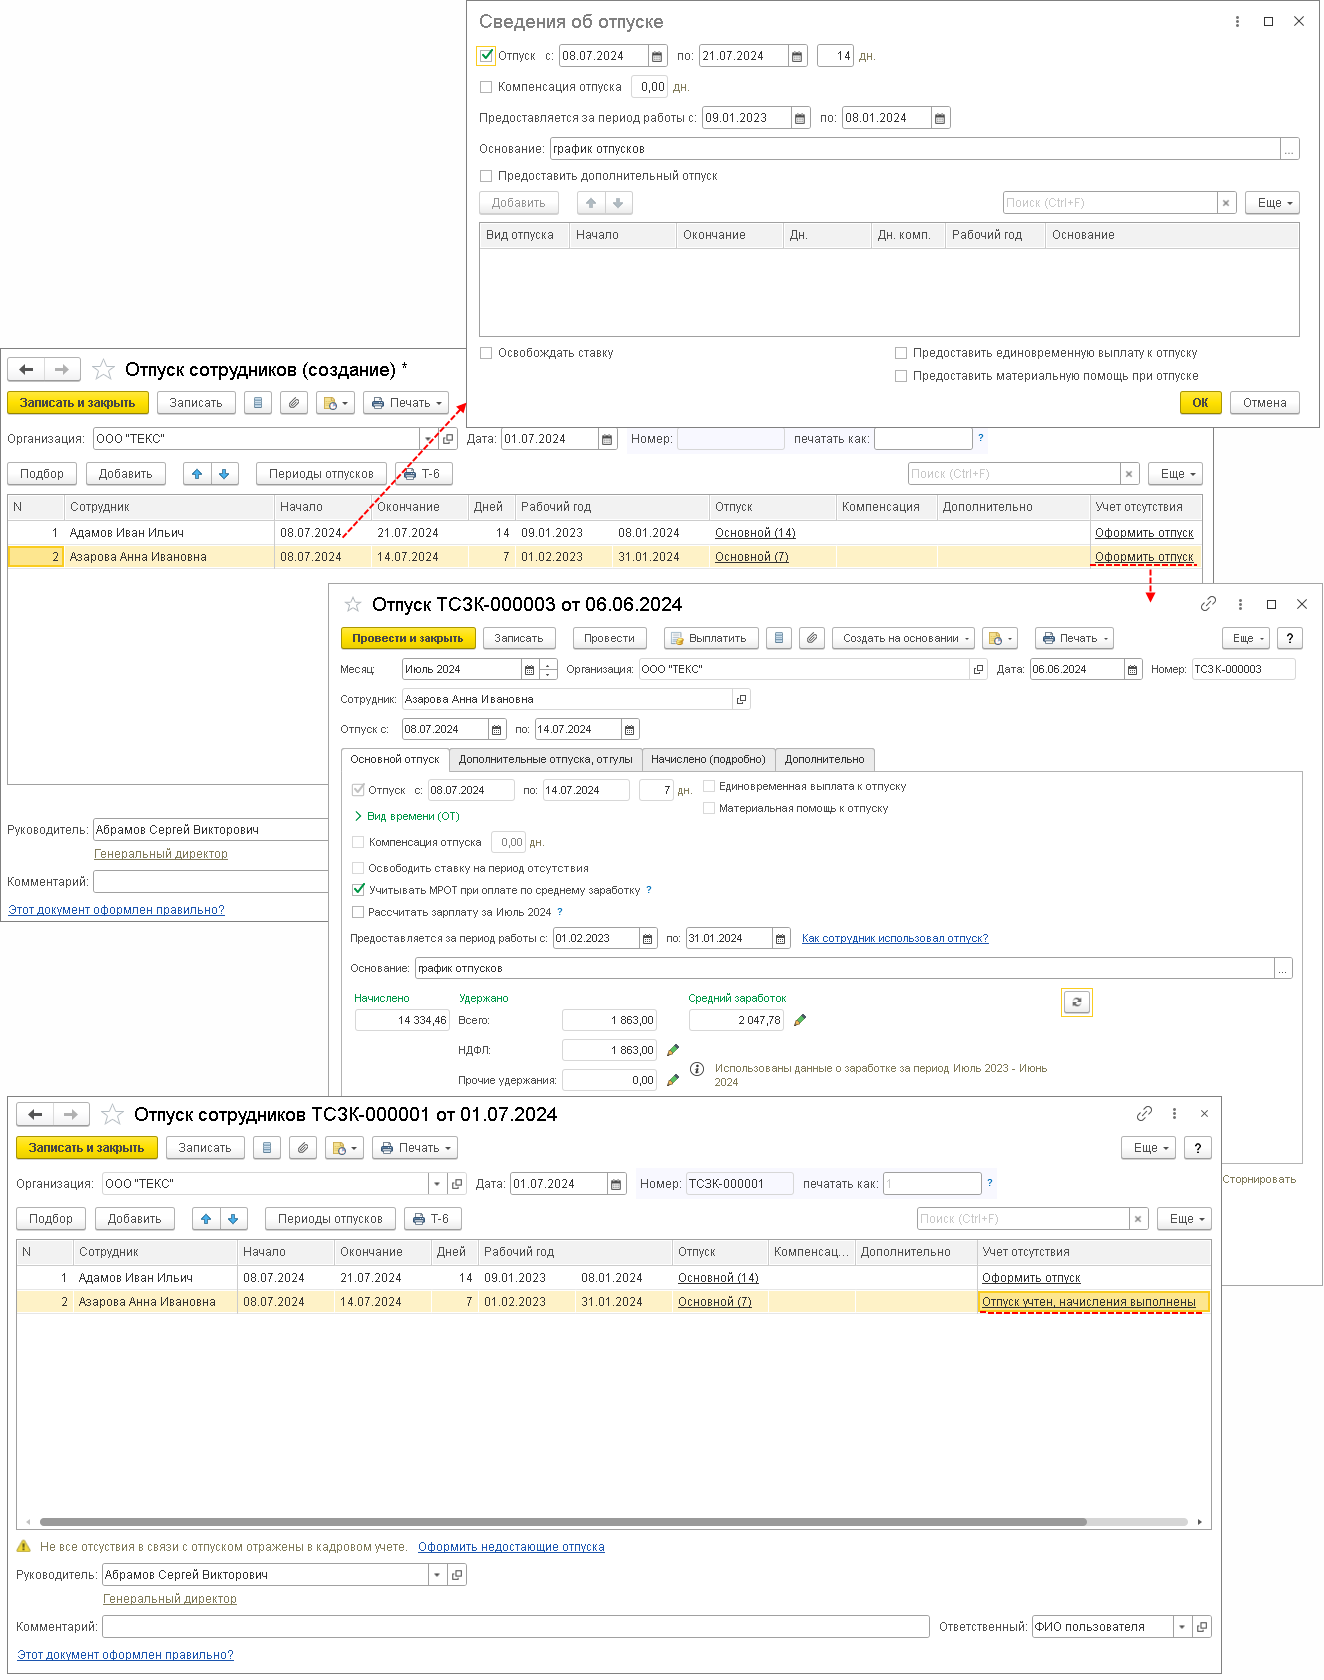Move employee row up in Отпуск сотрудников (создание)

coord(197,474)
